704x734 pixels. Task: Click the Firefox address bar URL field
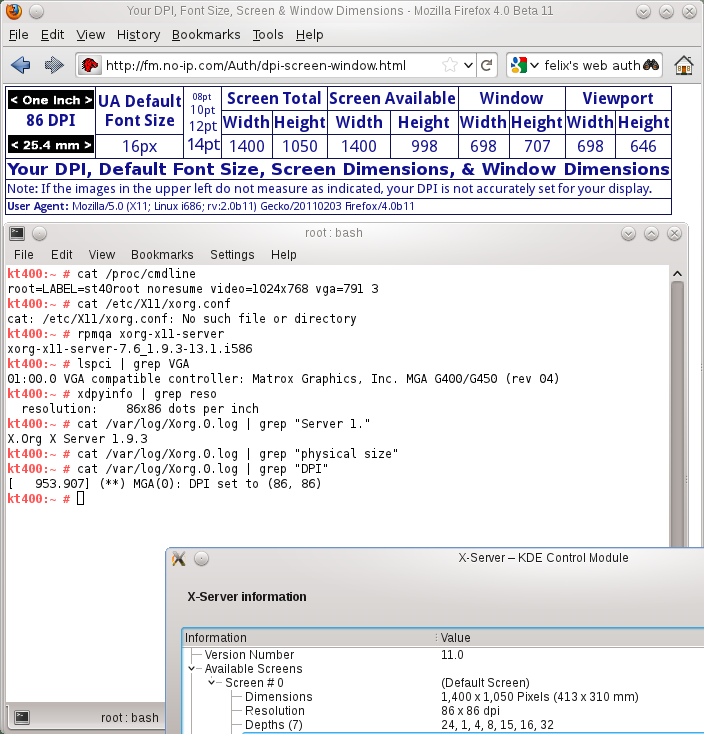pos(270,65)
